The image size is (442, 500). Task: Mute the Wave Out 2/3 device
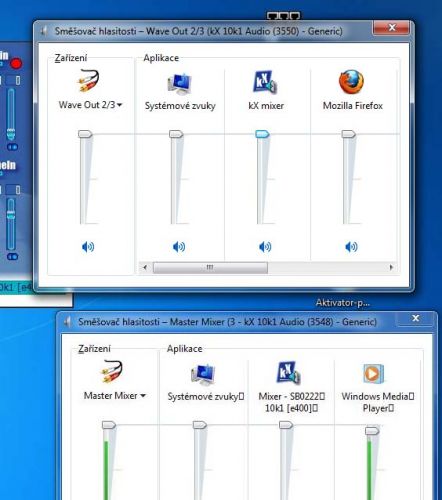pos(88,247)
